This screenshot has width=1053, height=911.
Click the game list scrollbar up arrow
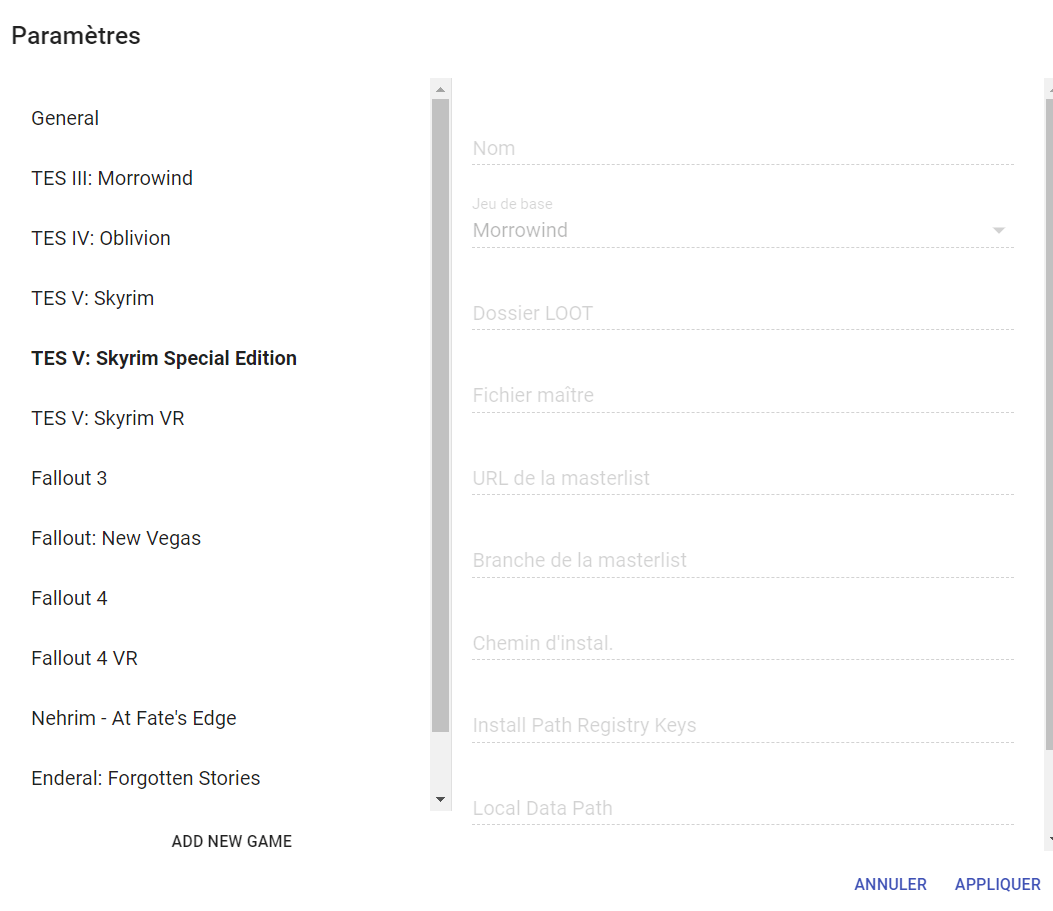pyautogui.click(x=441, y=89)
